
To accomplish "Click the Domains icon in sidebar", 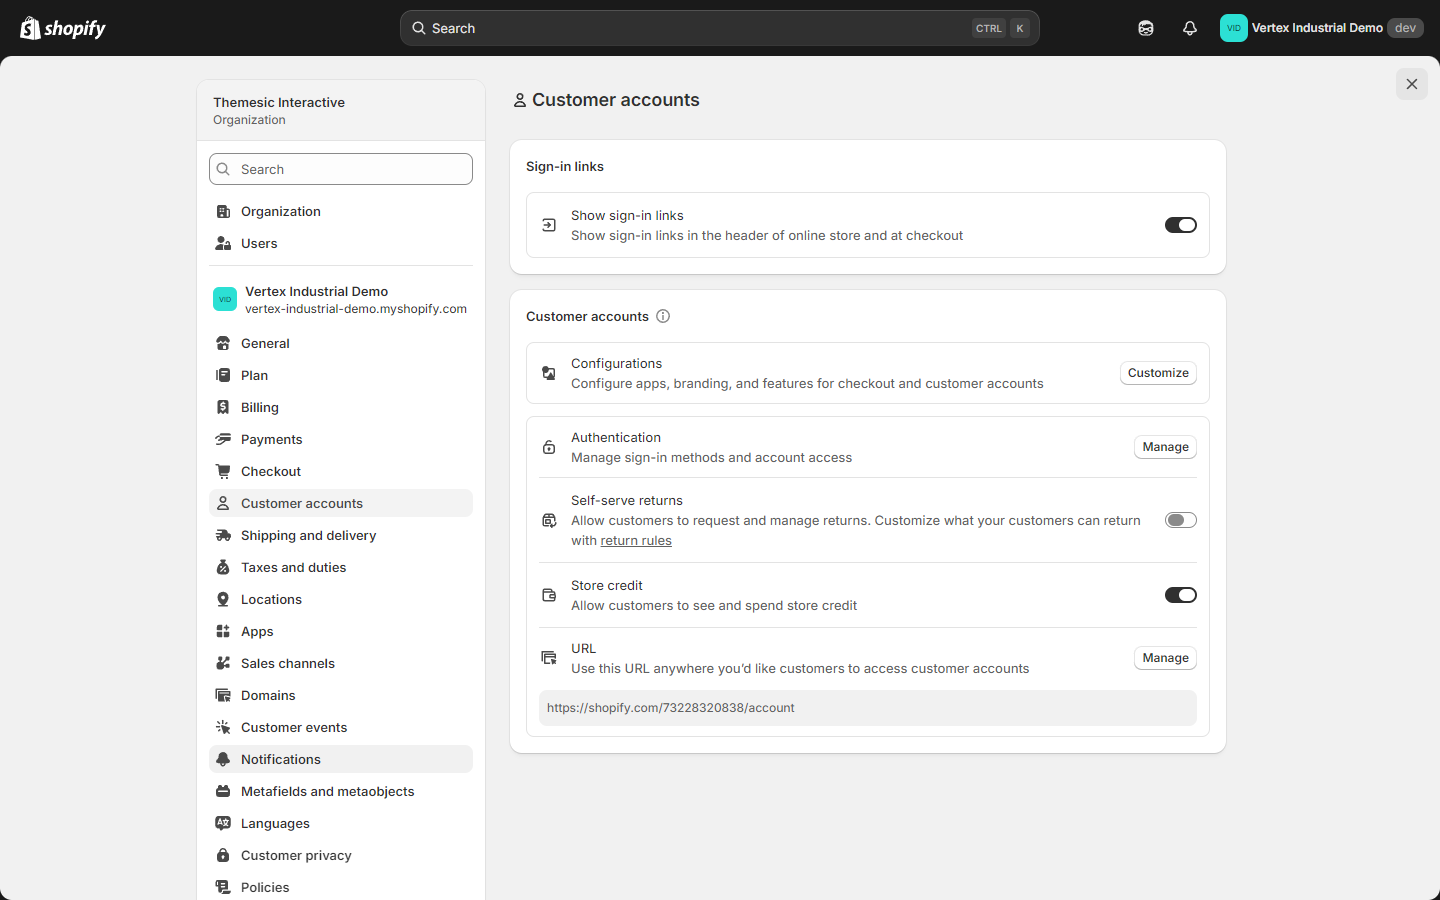I will 223,695.
